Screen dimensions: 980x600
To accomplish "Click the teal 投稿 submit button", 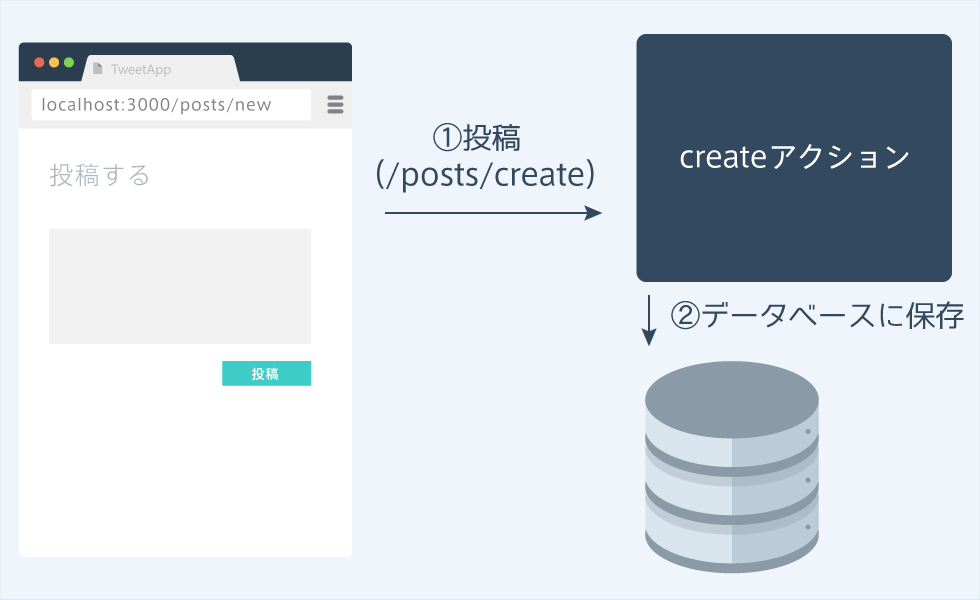I will click(266, 373).
